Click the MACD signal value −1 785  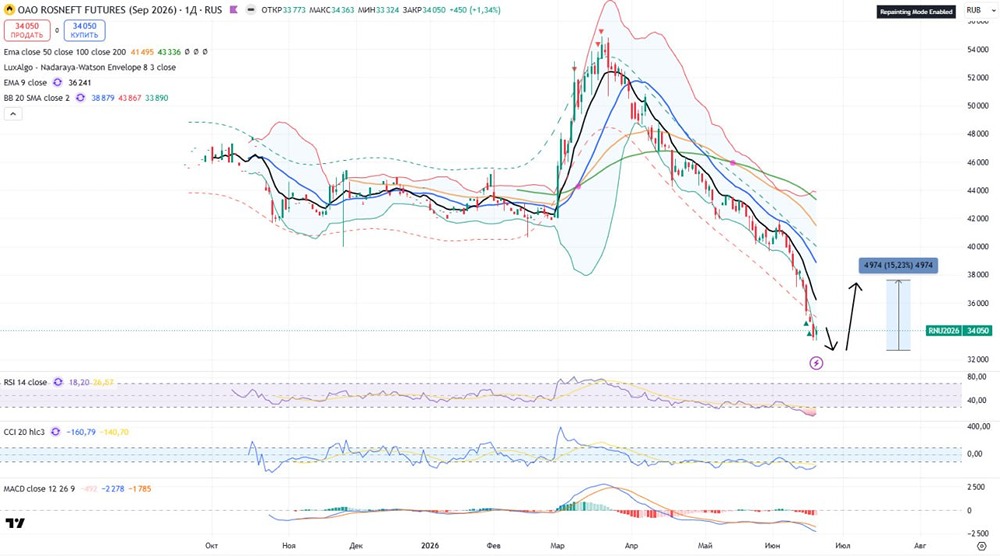140,488
